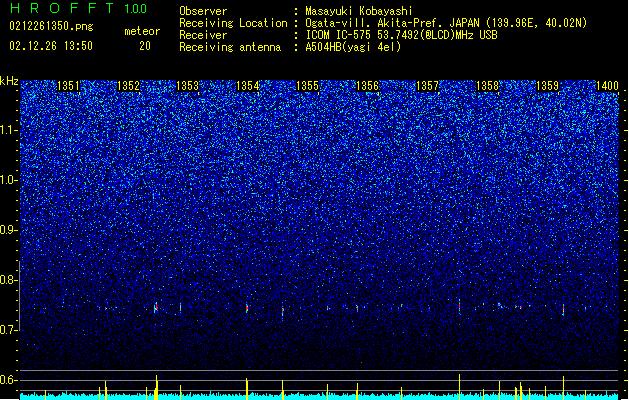Click the 0.8 kHz frequency axis label

[9, 280]
